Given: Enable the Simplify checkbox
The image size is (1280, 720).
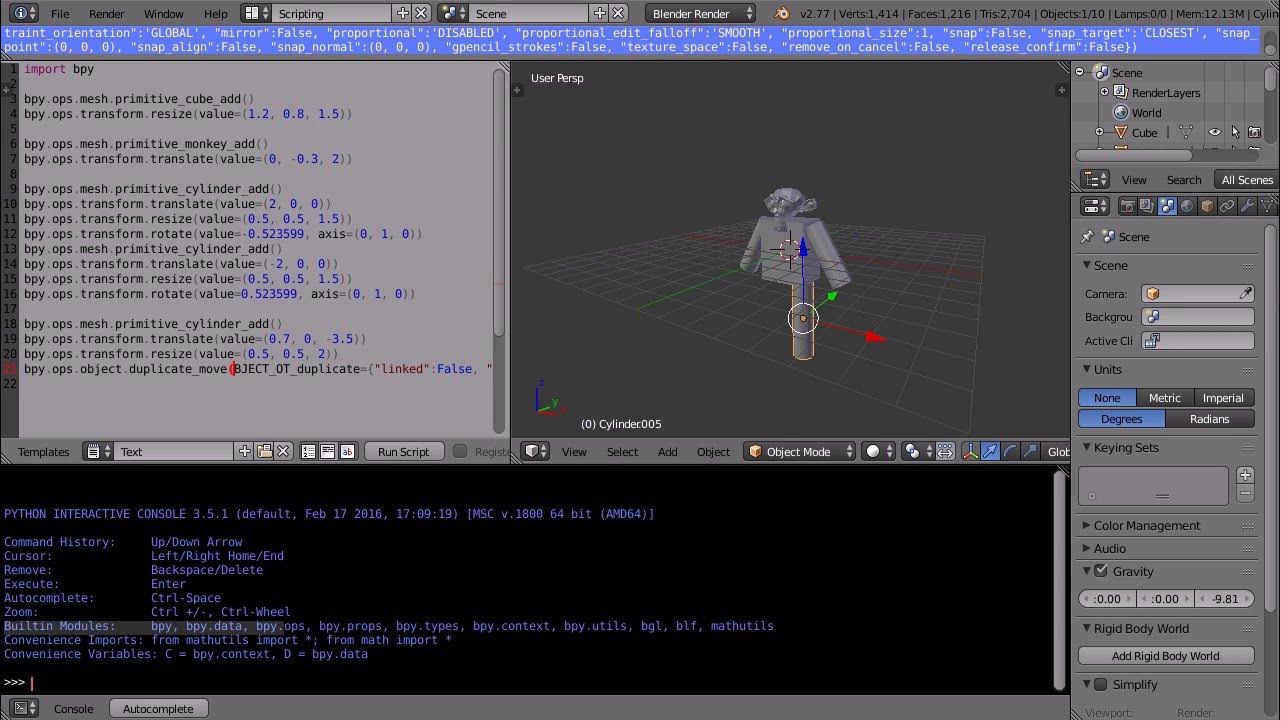Looking at the screenshot, I should click(1101, 684).
